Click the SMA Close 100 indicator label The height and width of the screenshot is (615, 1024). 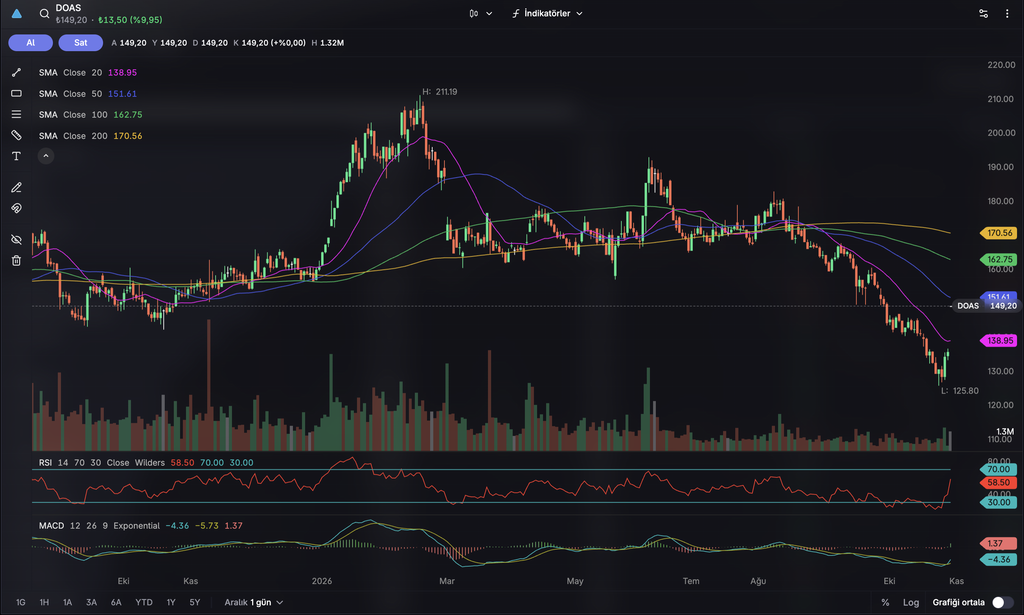coord(90,114)
